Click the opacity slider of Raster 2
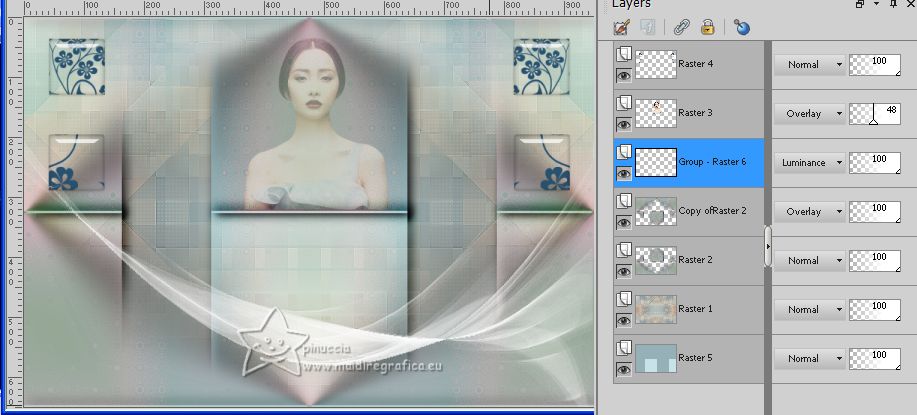Image resolution: width=917 pixels, height=415 pixels. click(875, 261)
